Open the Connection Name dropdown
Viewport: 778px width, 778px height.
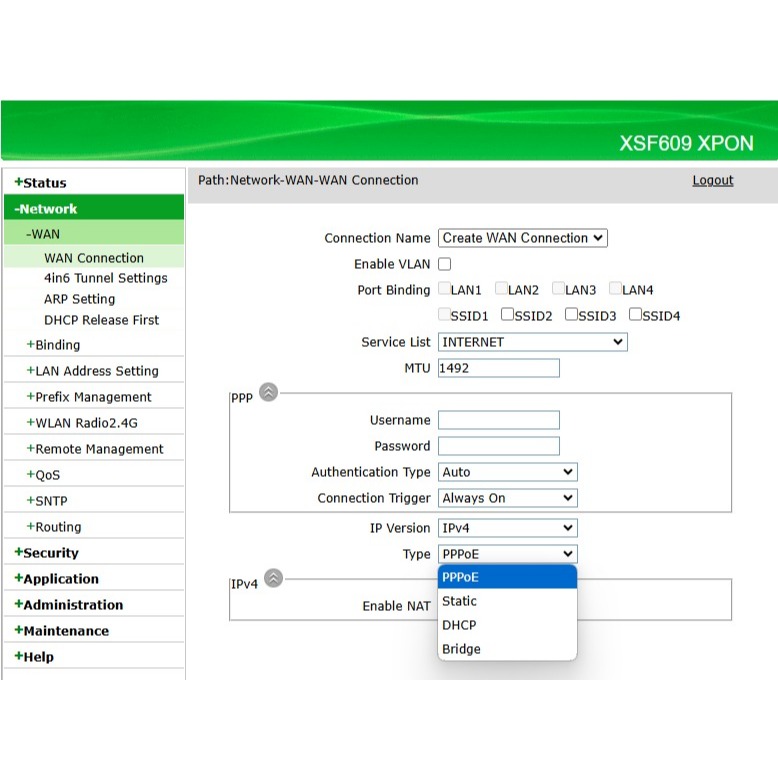[522, 238]
